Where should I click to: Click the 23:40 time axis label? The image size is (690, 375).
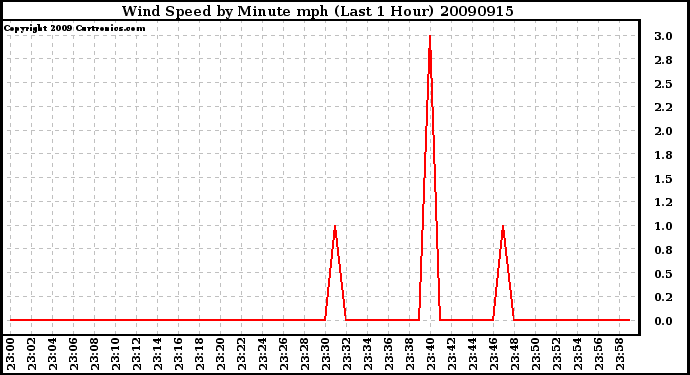point(430,354)
